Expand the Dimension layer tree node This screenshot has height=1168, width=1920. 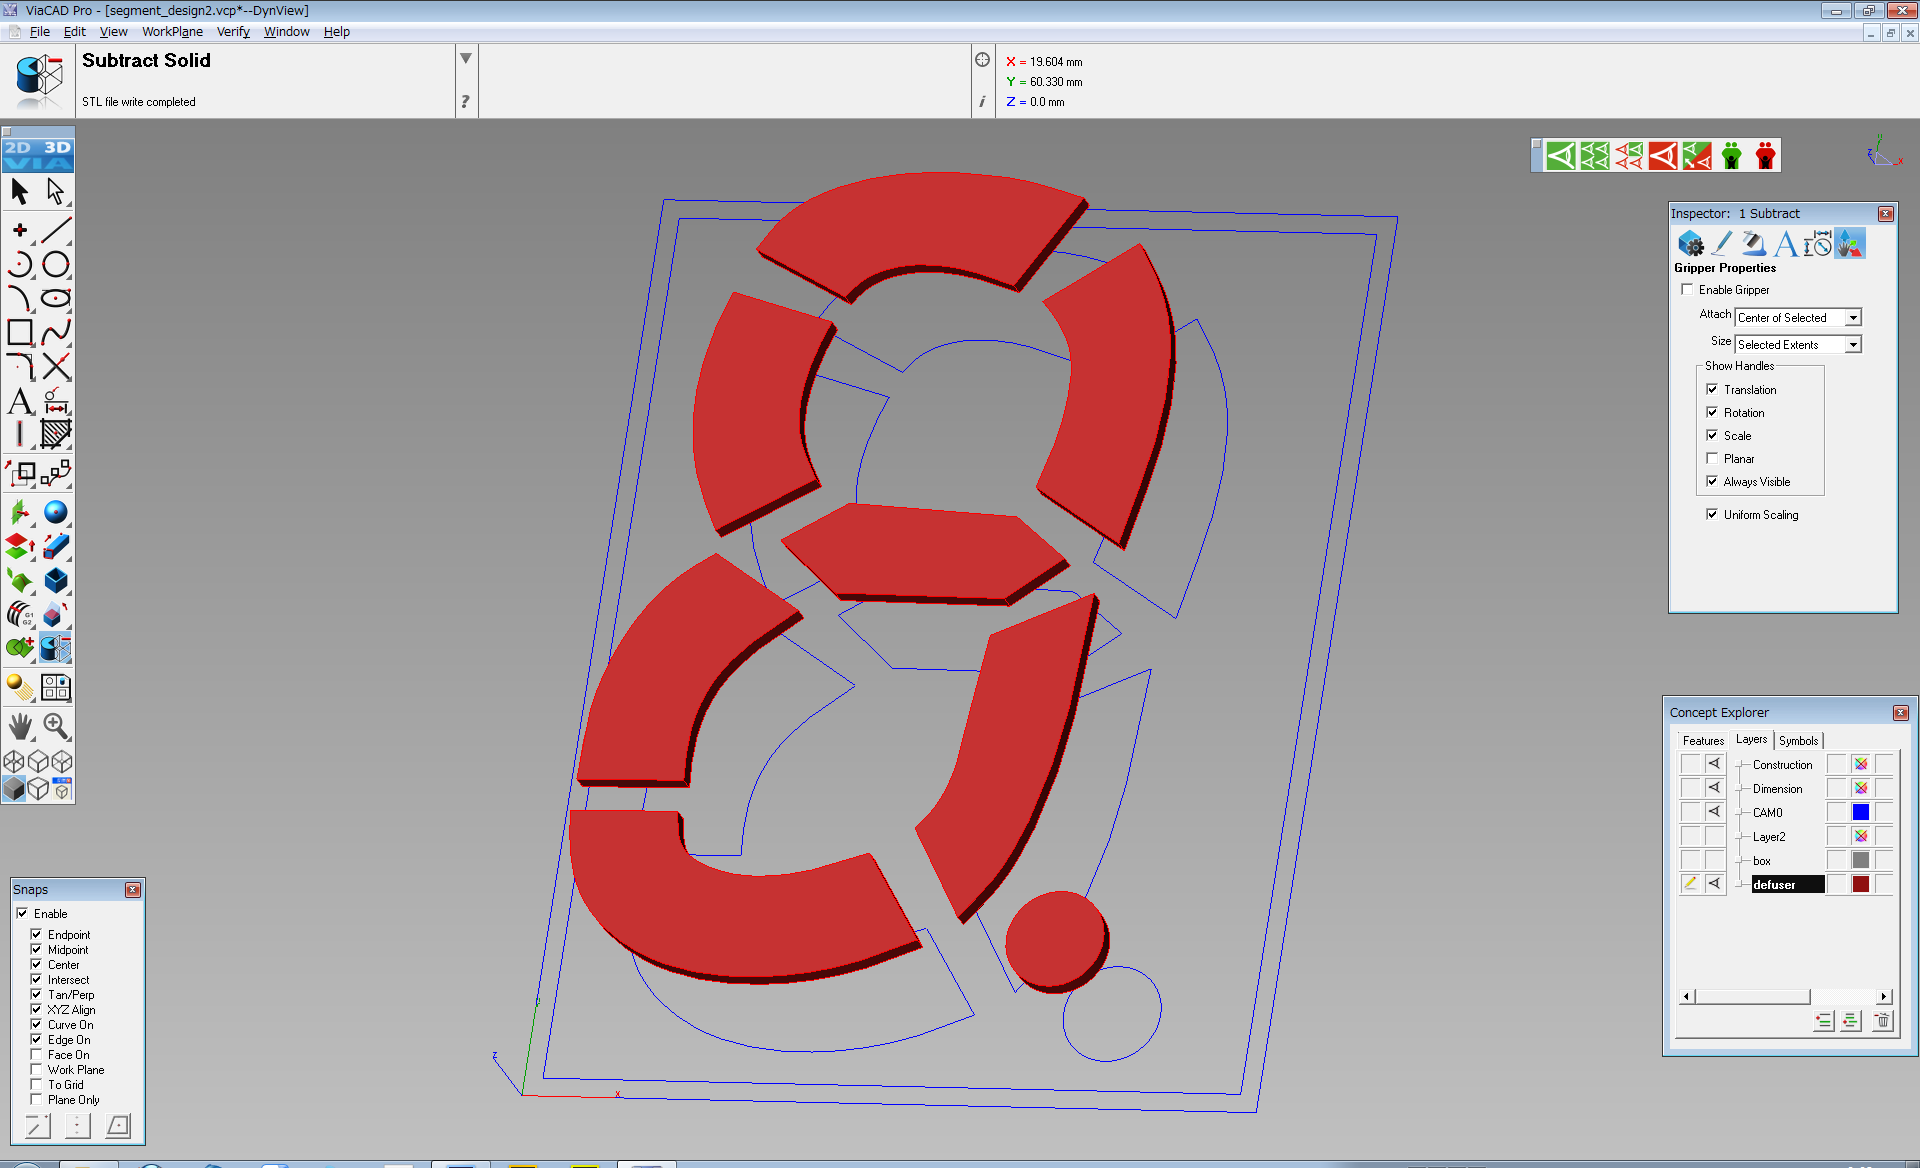click(x=1740, y=789)
